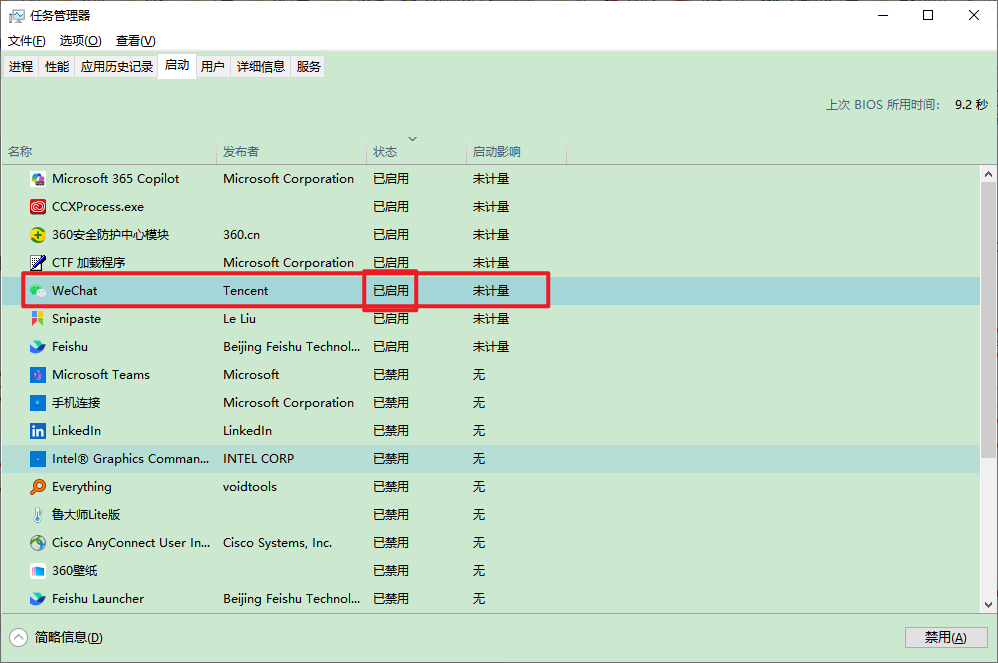Click the Everything magnifier icon

pos(38,487)
